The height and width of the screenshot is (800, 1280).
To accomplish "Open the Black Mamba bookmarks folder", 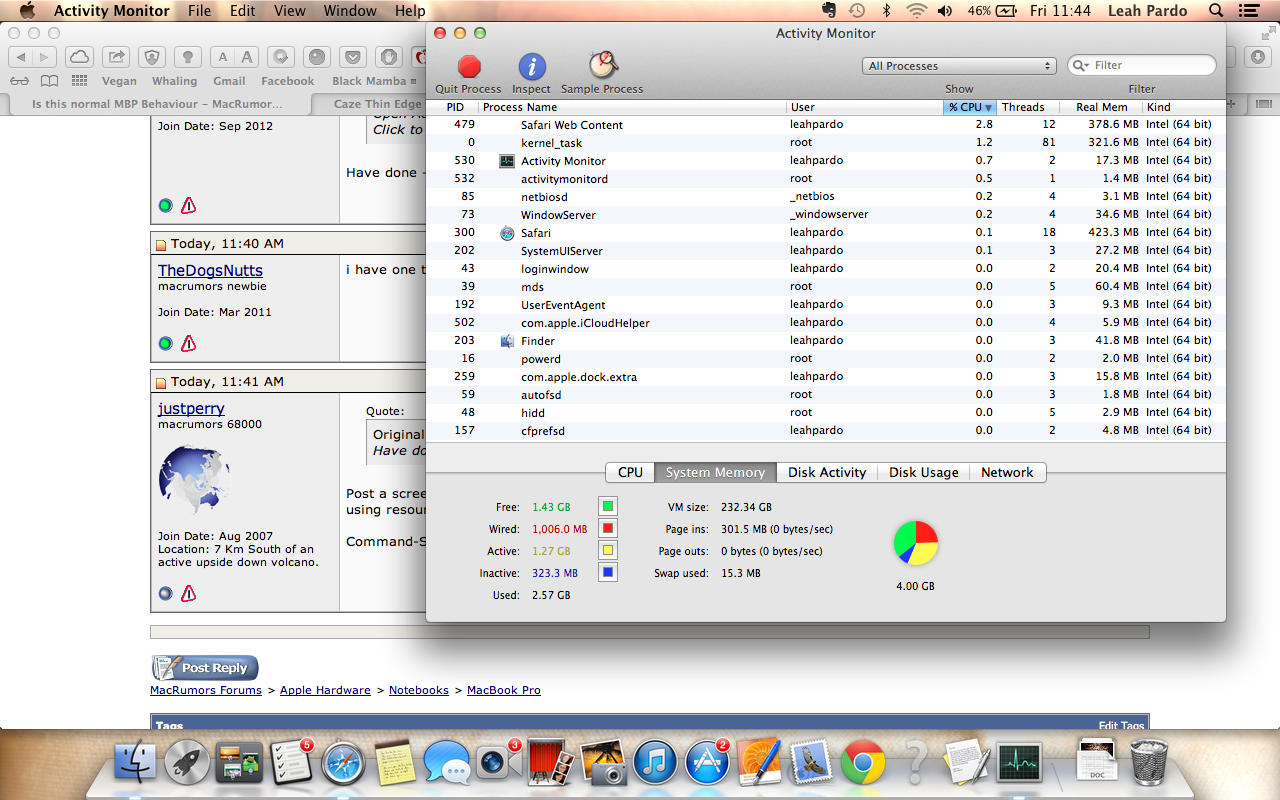I will coord(375,81).
